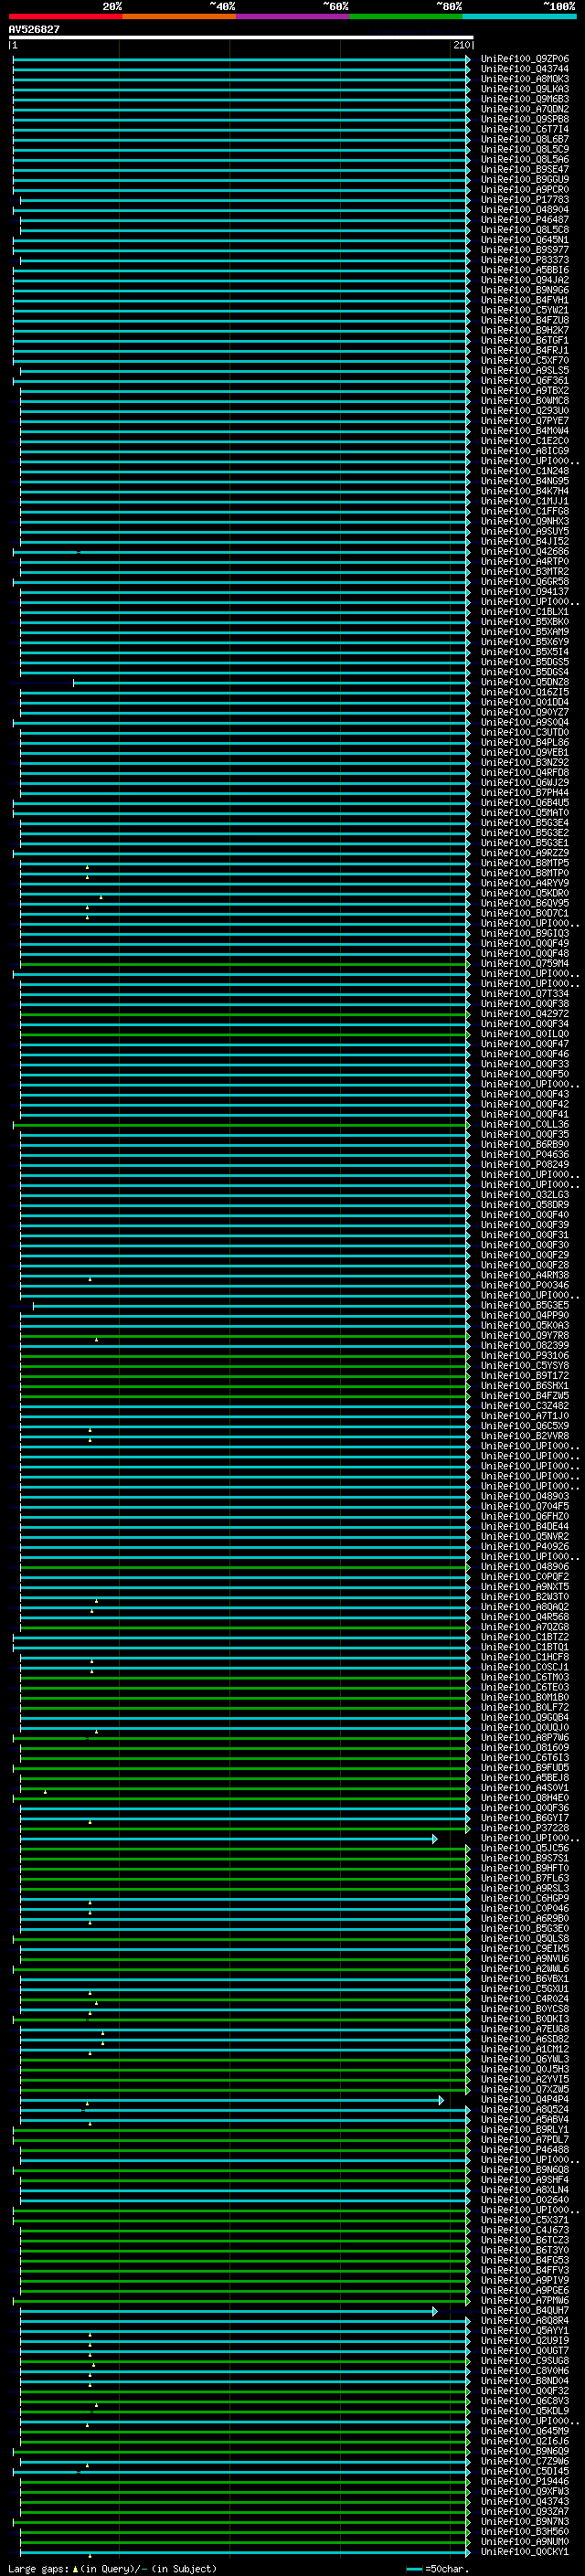Image resolution: width=585 pixels, height=2576 pixels.
Task: Select hit label UniRef100_C9SUG8
Action: [x=524, y=2361]
